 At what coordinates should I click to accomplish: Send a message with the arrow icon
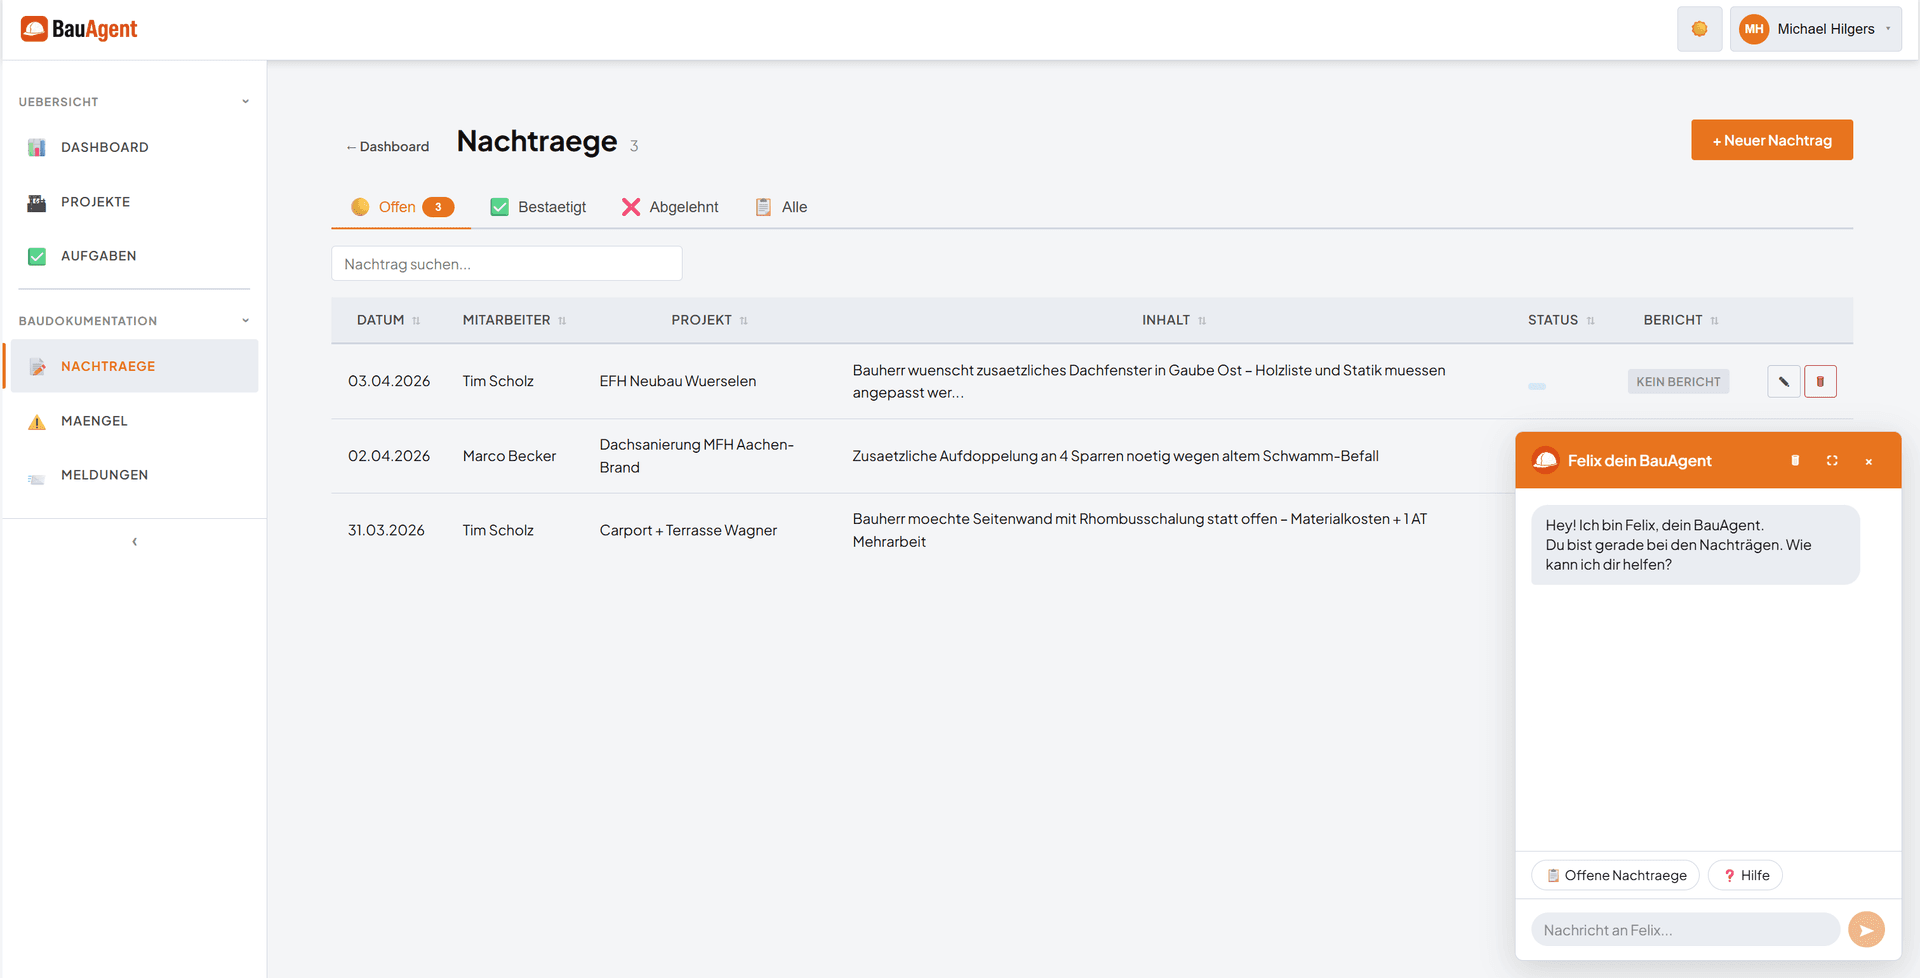[1867, 929]
